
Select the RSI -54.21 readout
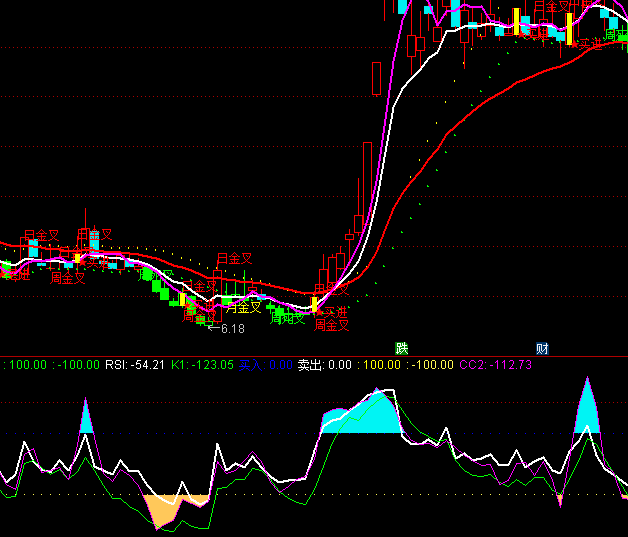coord(135,365)
